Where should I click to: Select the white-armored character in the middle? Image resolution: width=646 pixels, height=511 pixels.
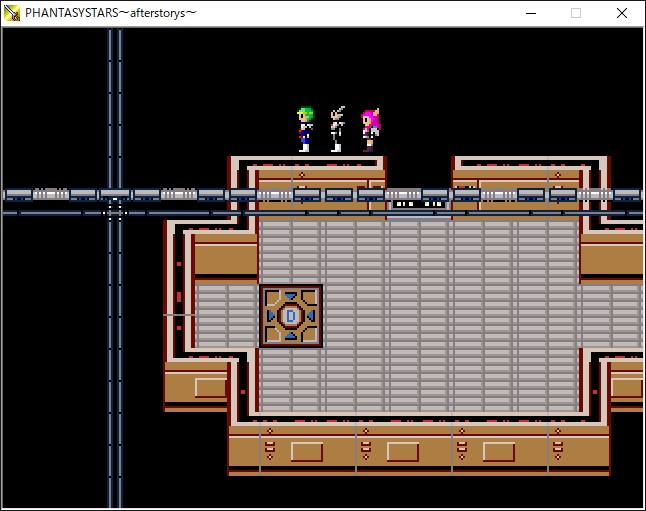tap(338, 130)
